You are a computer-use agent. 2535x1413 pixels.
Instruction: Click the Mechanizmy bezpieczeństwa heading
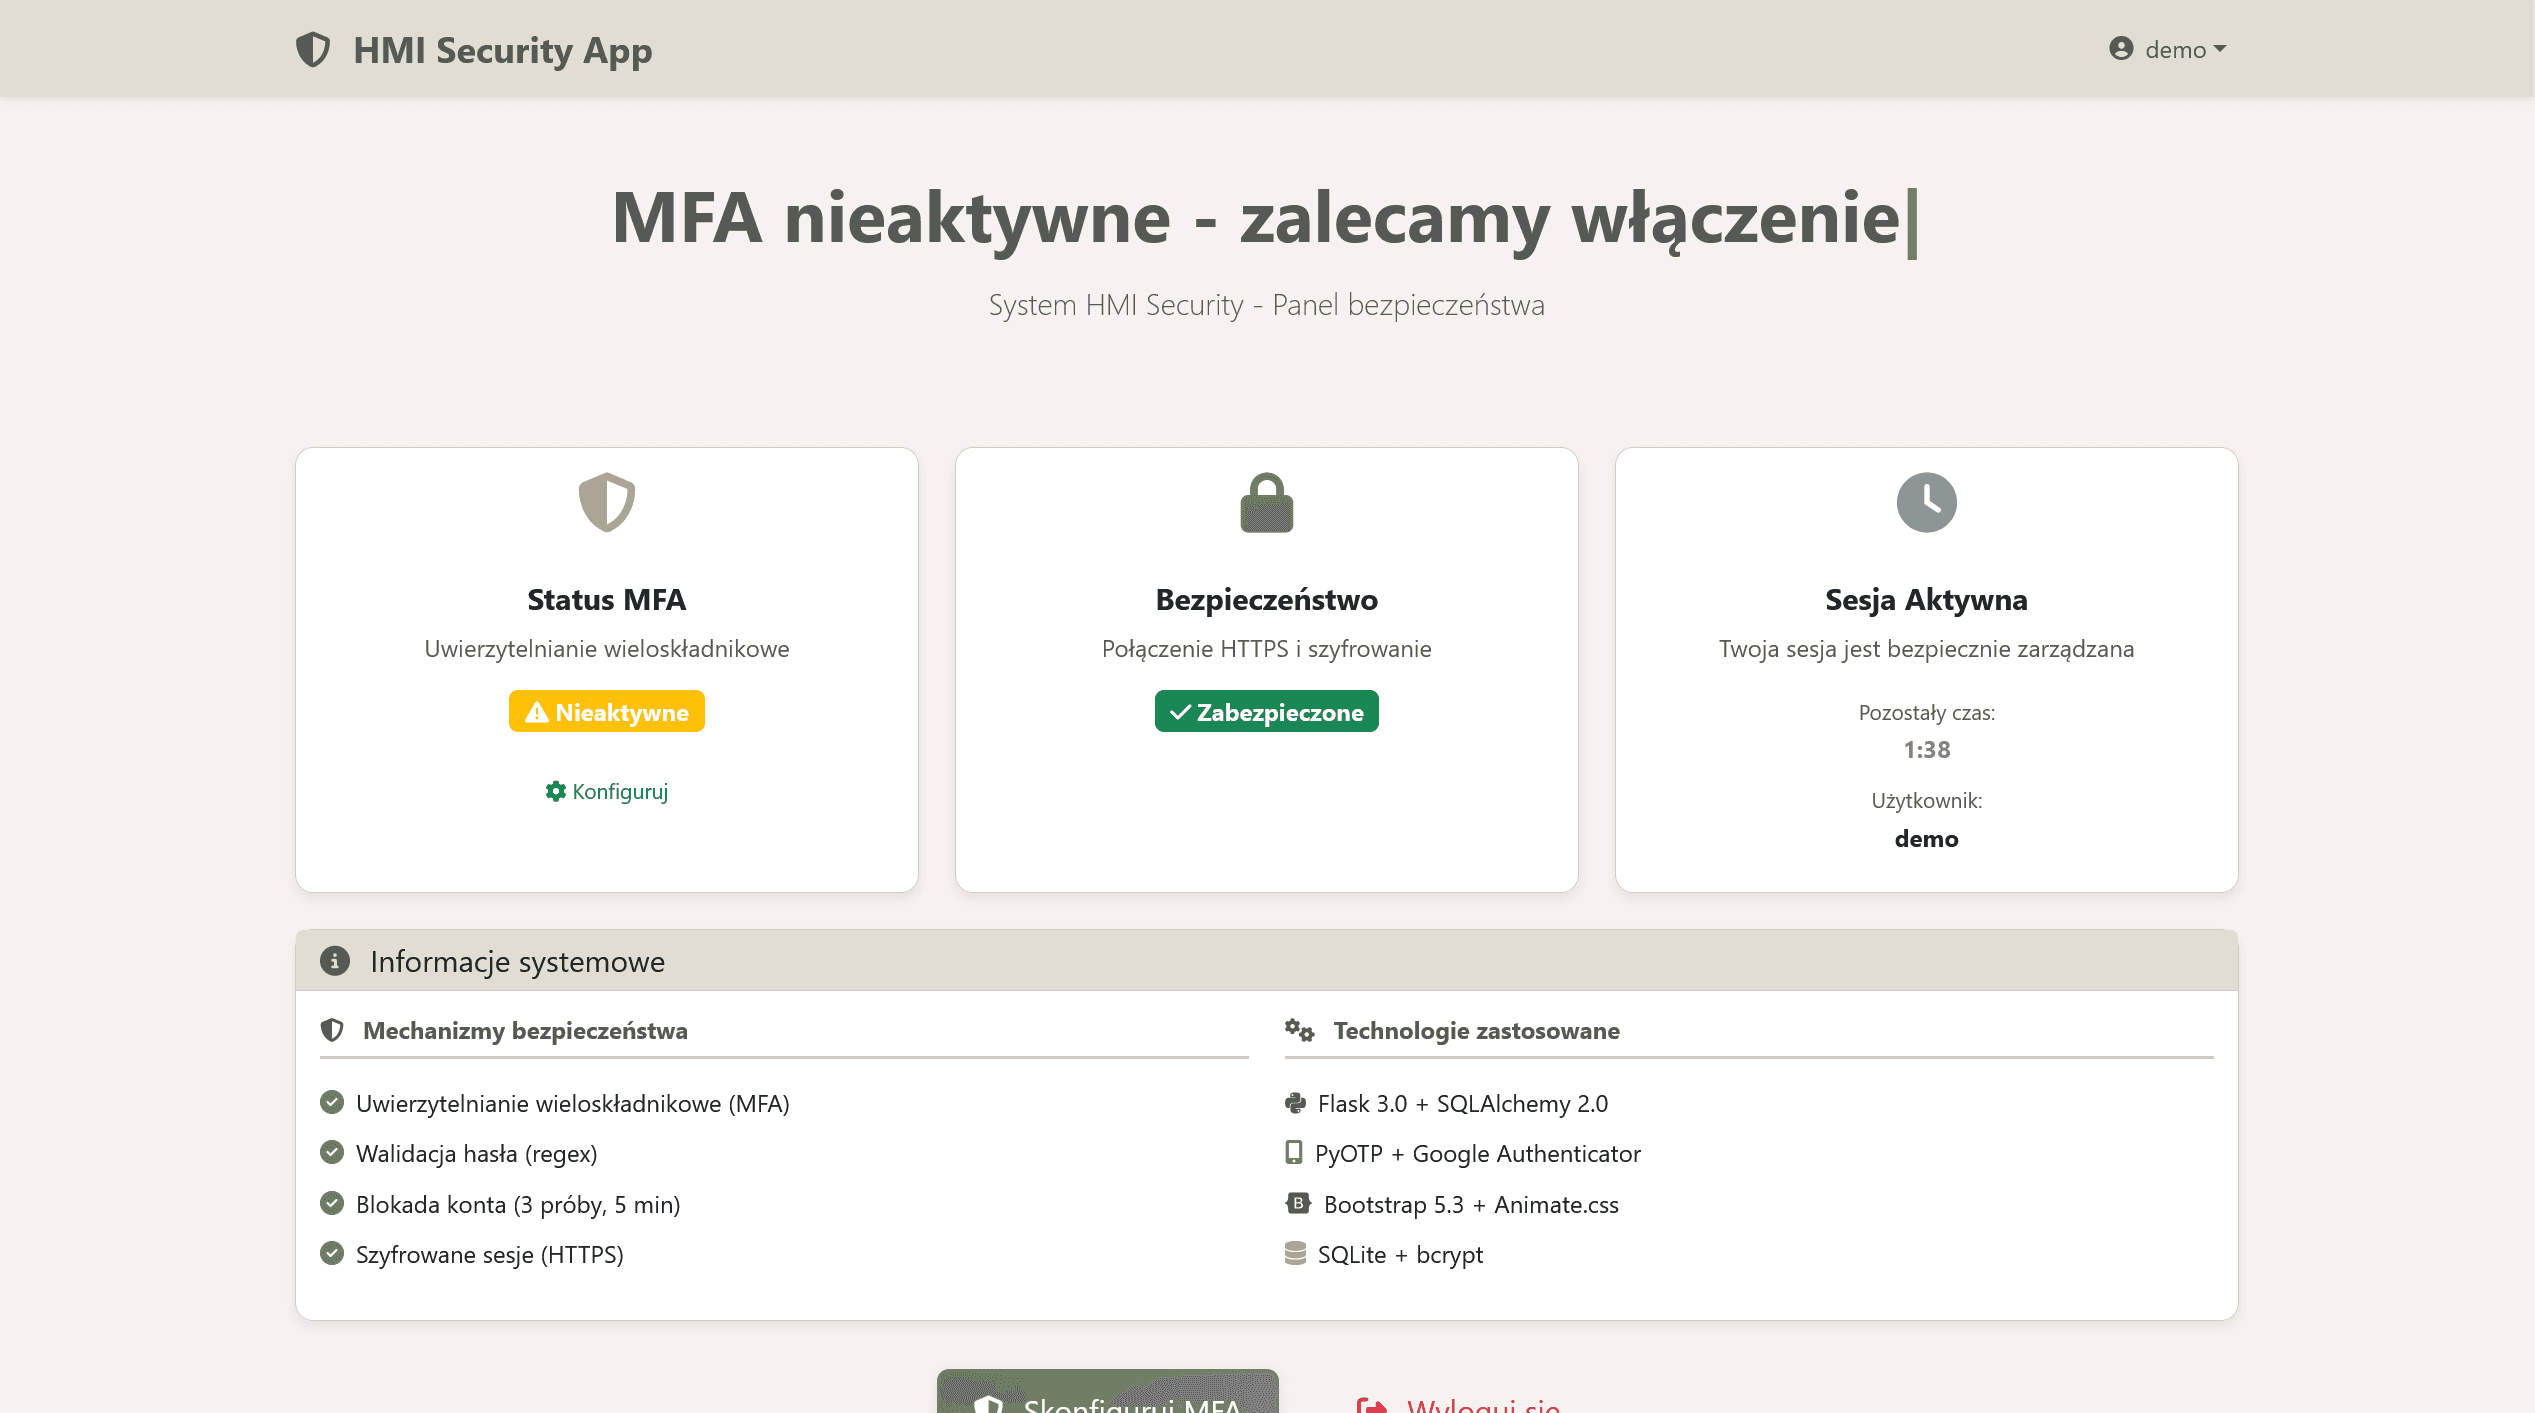click(x=525, y=1030)
